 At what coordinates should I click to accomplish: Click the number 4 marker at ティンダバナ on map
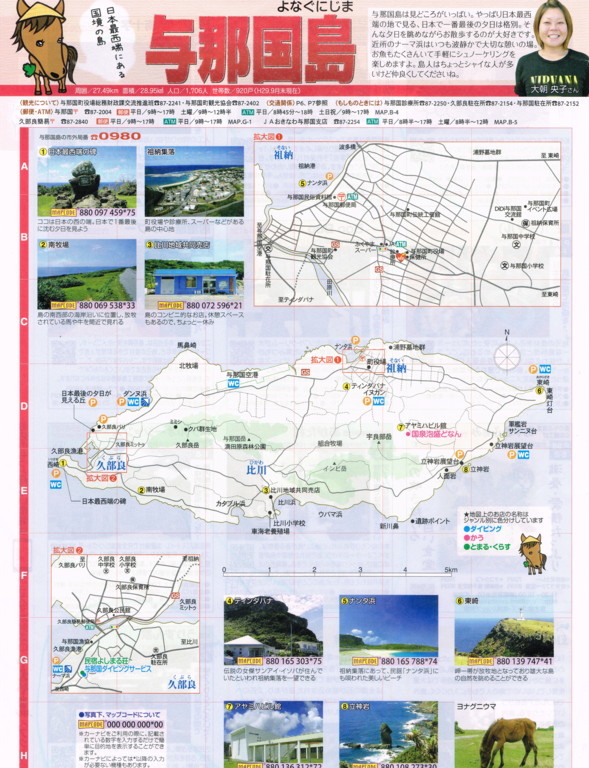tap(346, 386)
